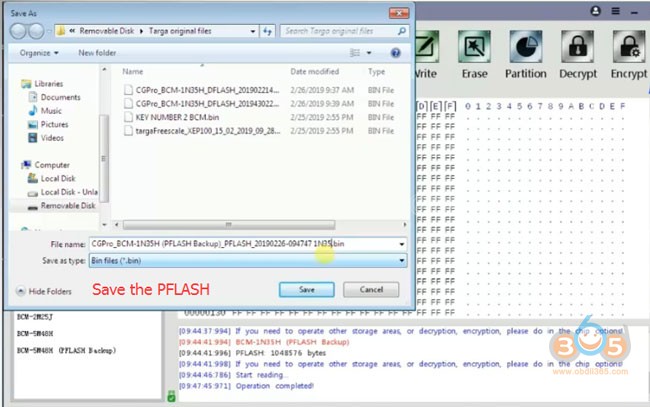650x407 pixels.
Task: Open the hamburger menu icon
Action: click(x=616, y=11)
